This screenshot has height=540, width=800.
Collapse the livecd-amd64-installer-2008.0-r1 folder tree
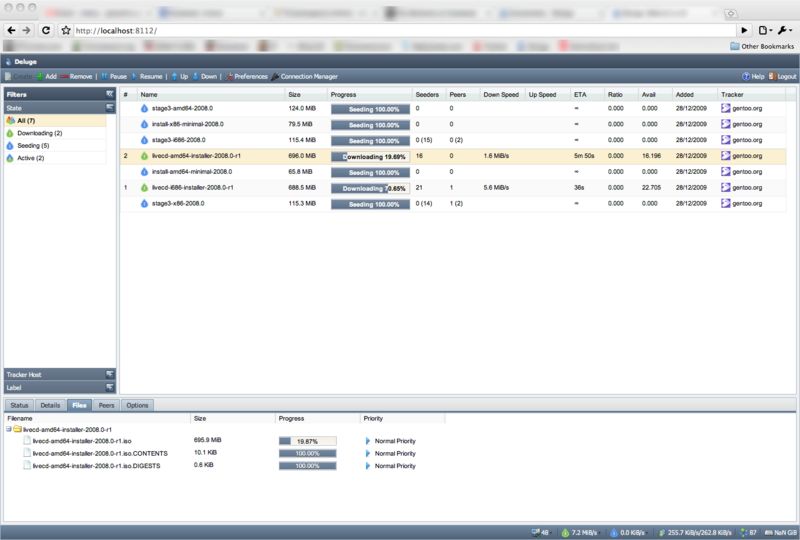(x=8, y=429)
